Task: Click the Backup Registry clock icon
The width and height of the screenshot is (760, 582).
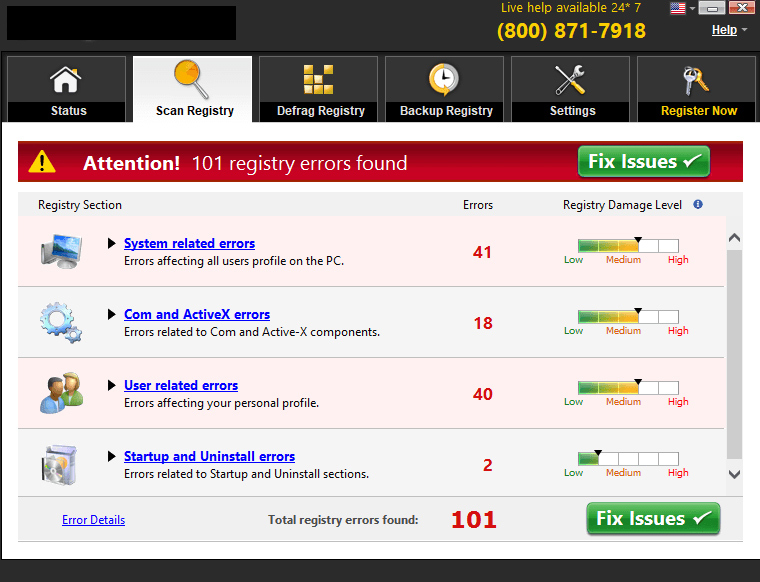Action: (445, 79)
